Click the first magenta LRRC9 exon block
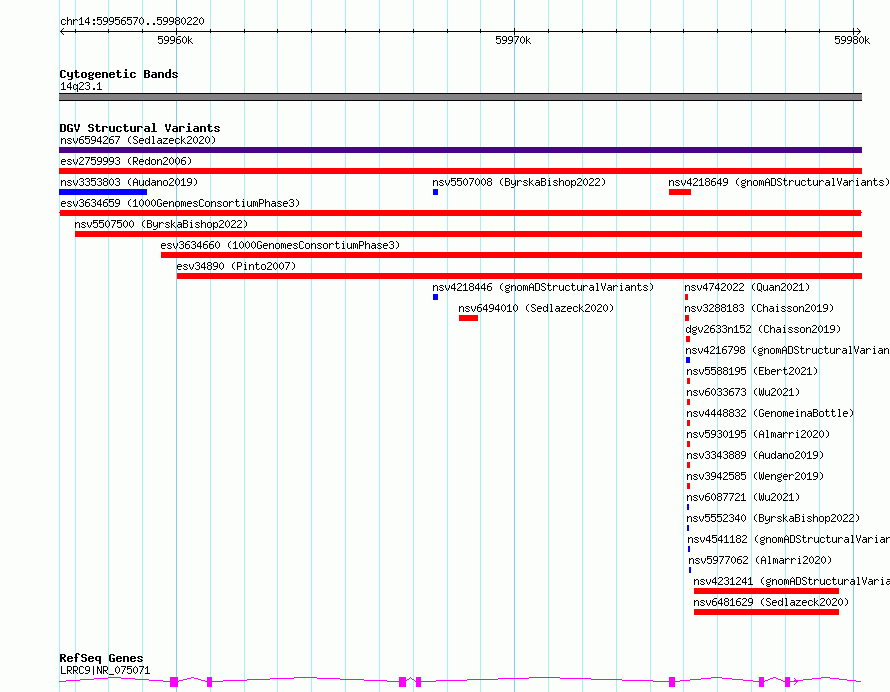Screen dimensions: 890x692 [x=174, y=682]
